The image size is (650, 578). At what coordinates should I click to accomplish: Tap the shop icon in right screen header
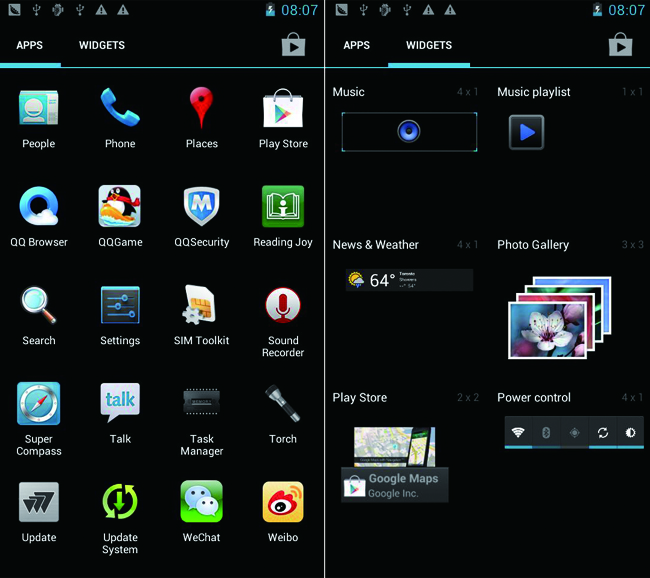click(x=621, y=44)
